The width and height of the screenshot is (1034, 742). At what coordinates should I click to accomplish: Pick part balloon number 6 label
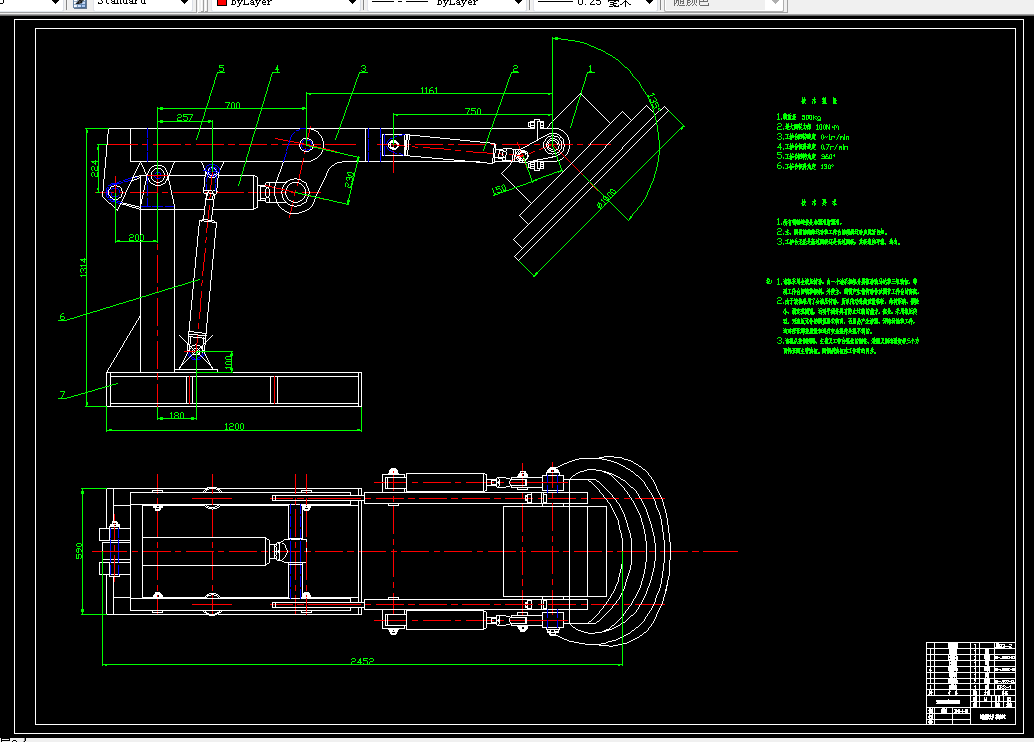point(62,317)
